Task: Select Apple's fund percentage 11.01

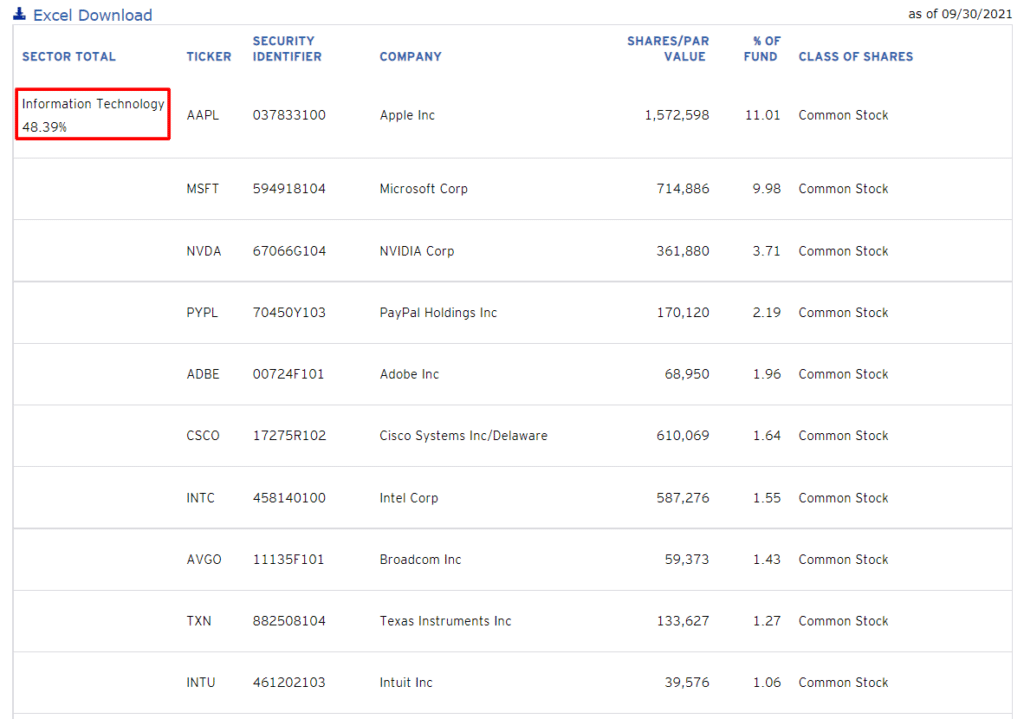Action: click(x=763, y=116)
